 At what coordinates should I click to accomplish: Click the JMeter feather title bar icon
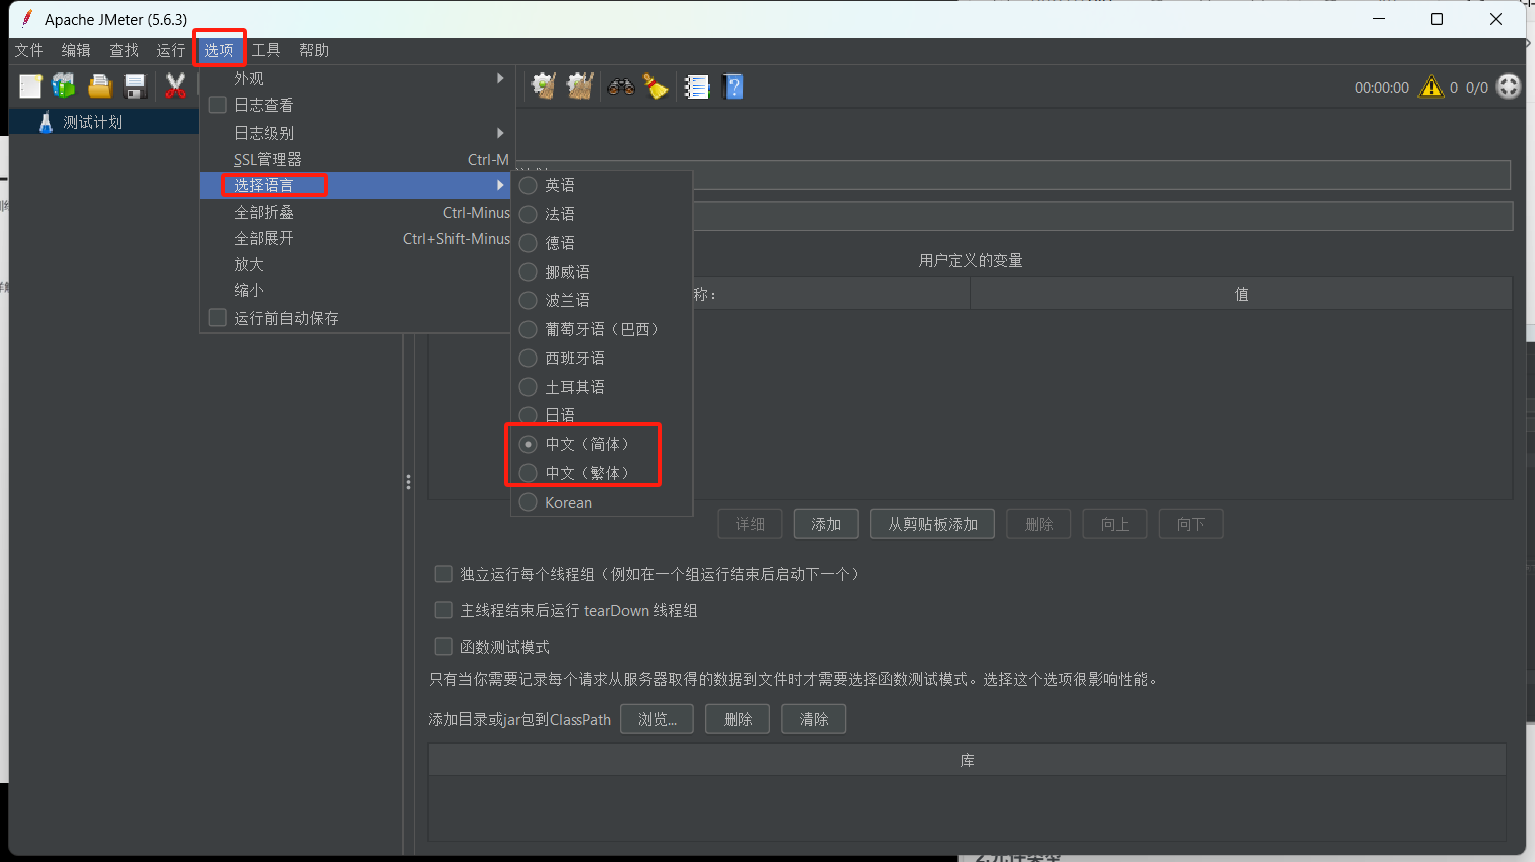[x=26, y=19]
